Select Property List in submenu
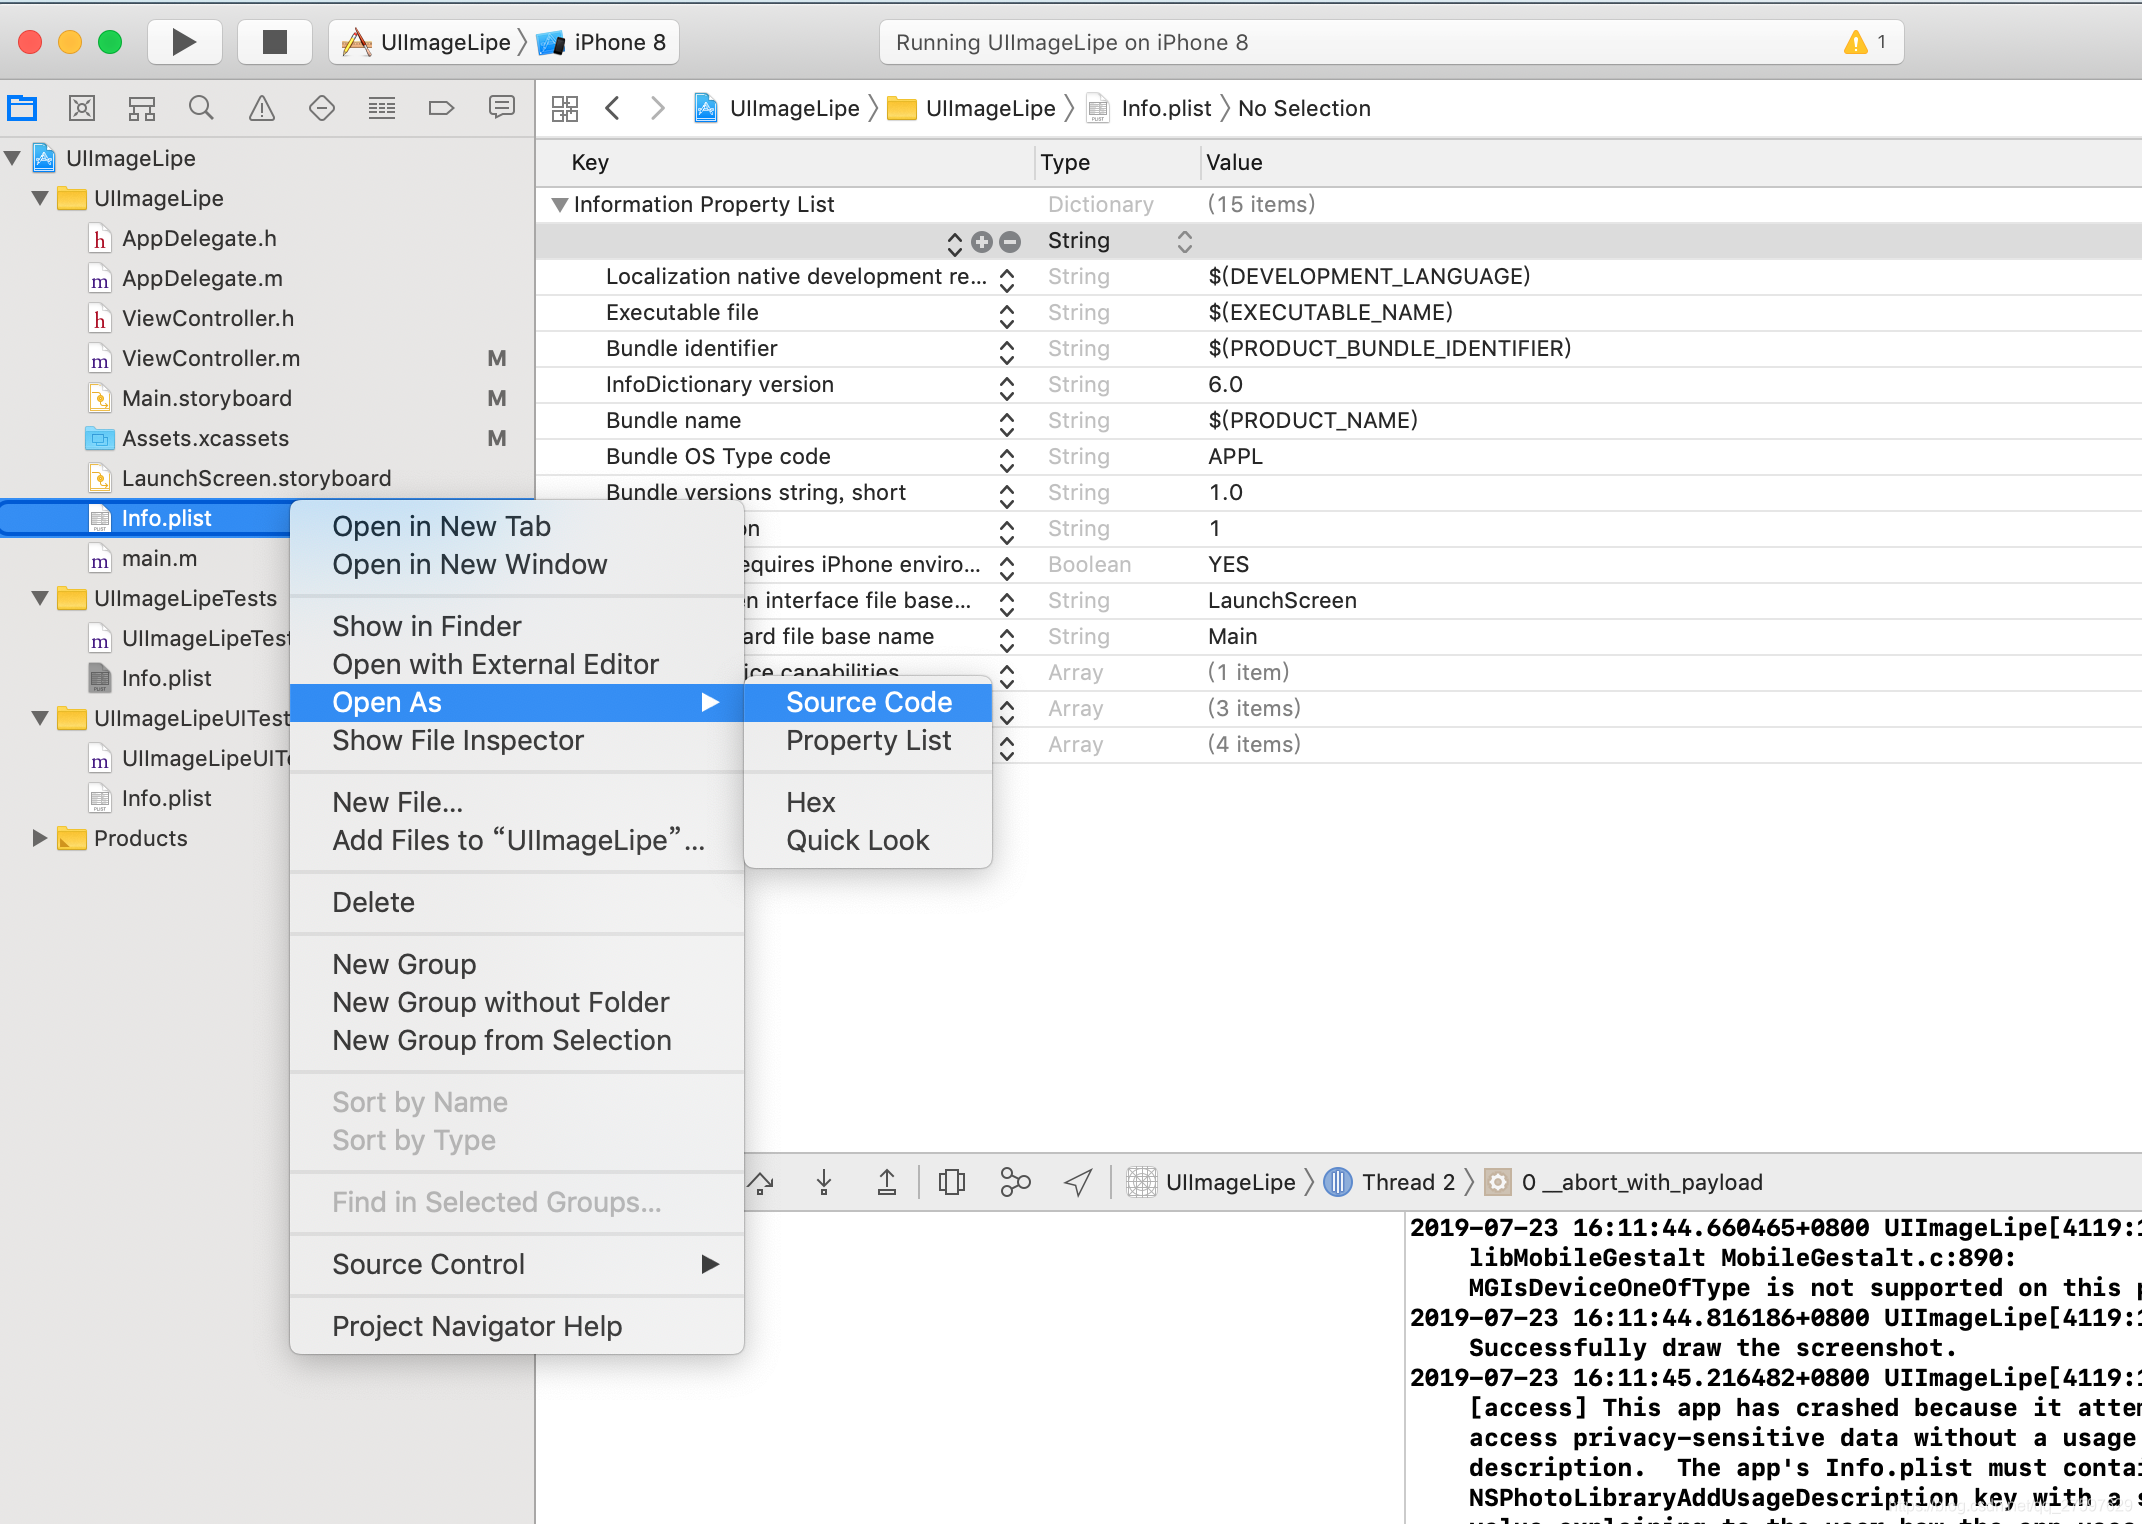 click(x=868, y=740)
